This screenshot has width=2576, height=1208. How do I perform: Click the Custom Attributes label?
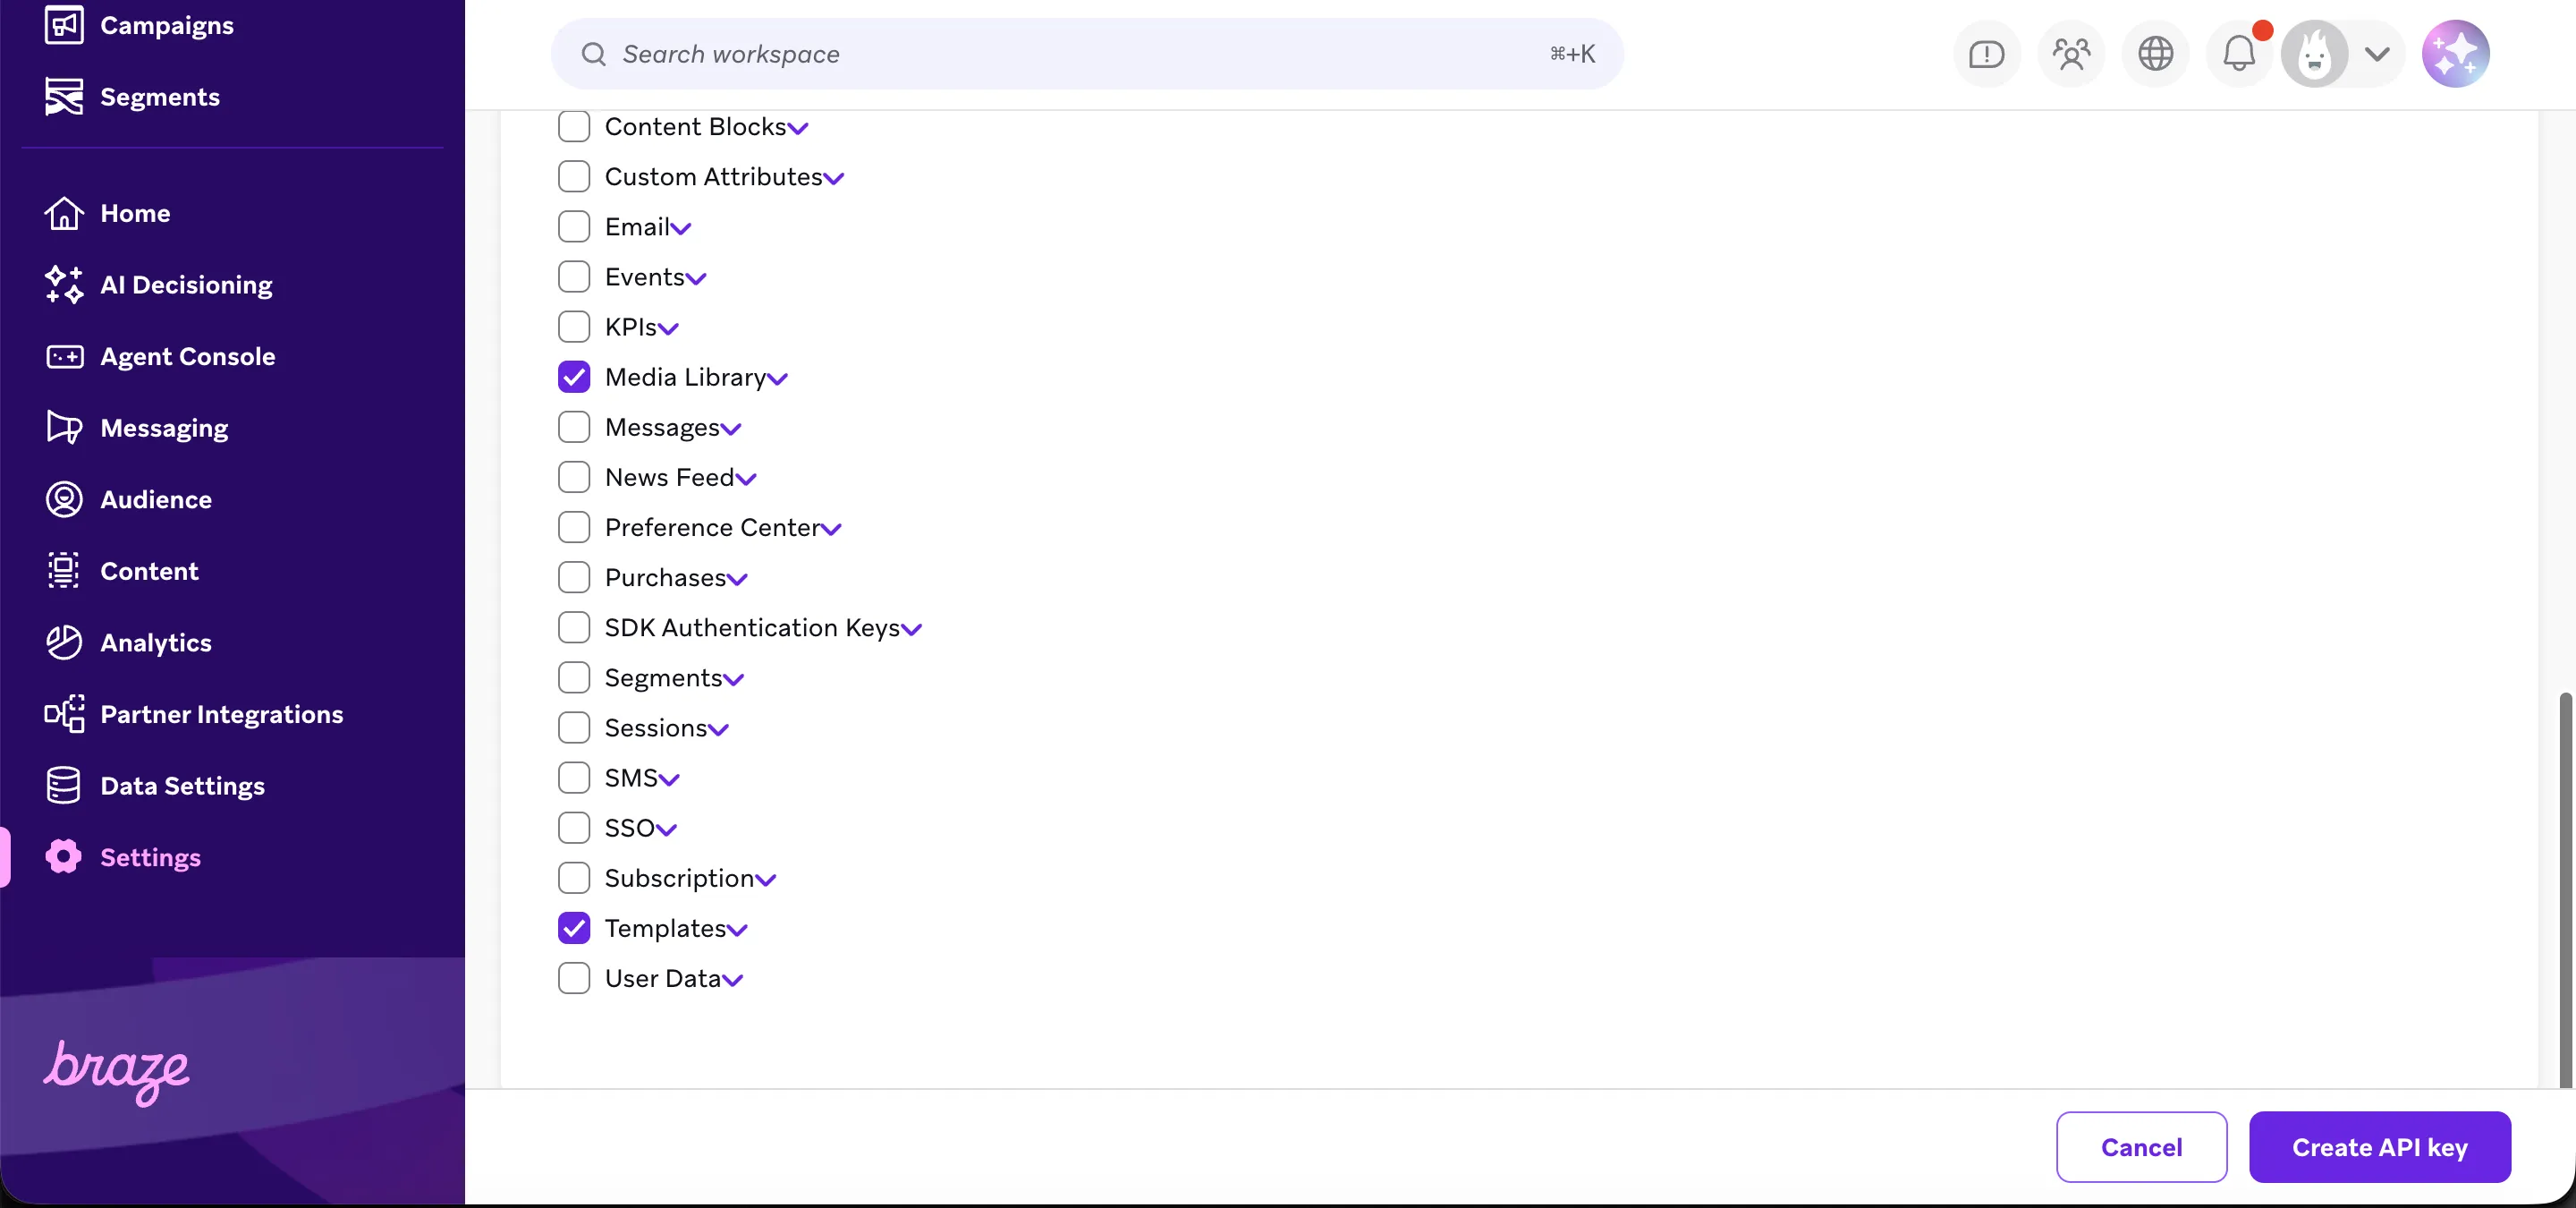click(x=713, y=177)
